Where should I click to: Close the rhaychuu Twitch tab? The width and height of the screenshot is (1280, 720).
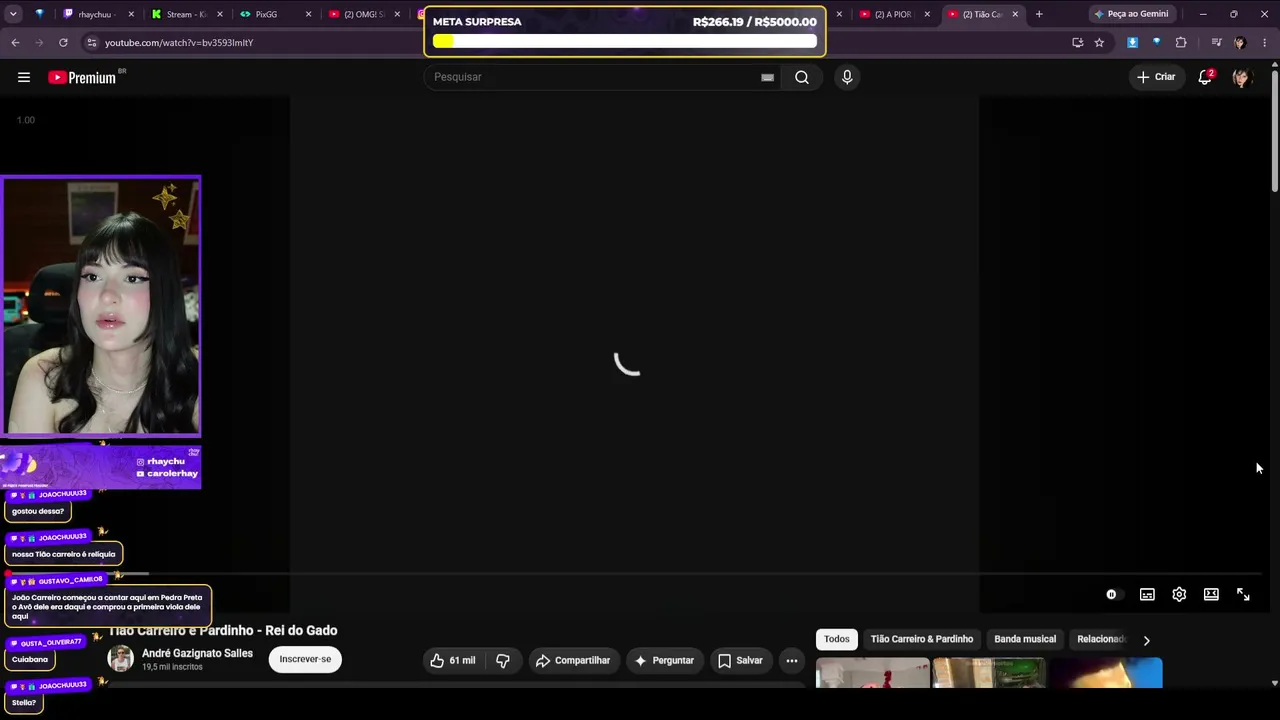tap(132, 14)
